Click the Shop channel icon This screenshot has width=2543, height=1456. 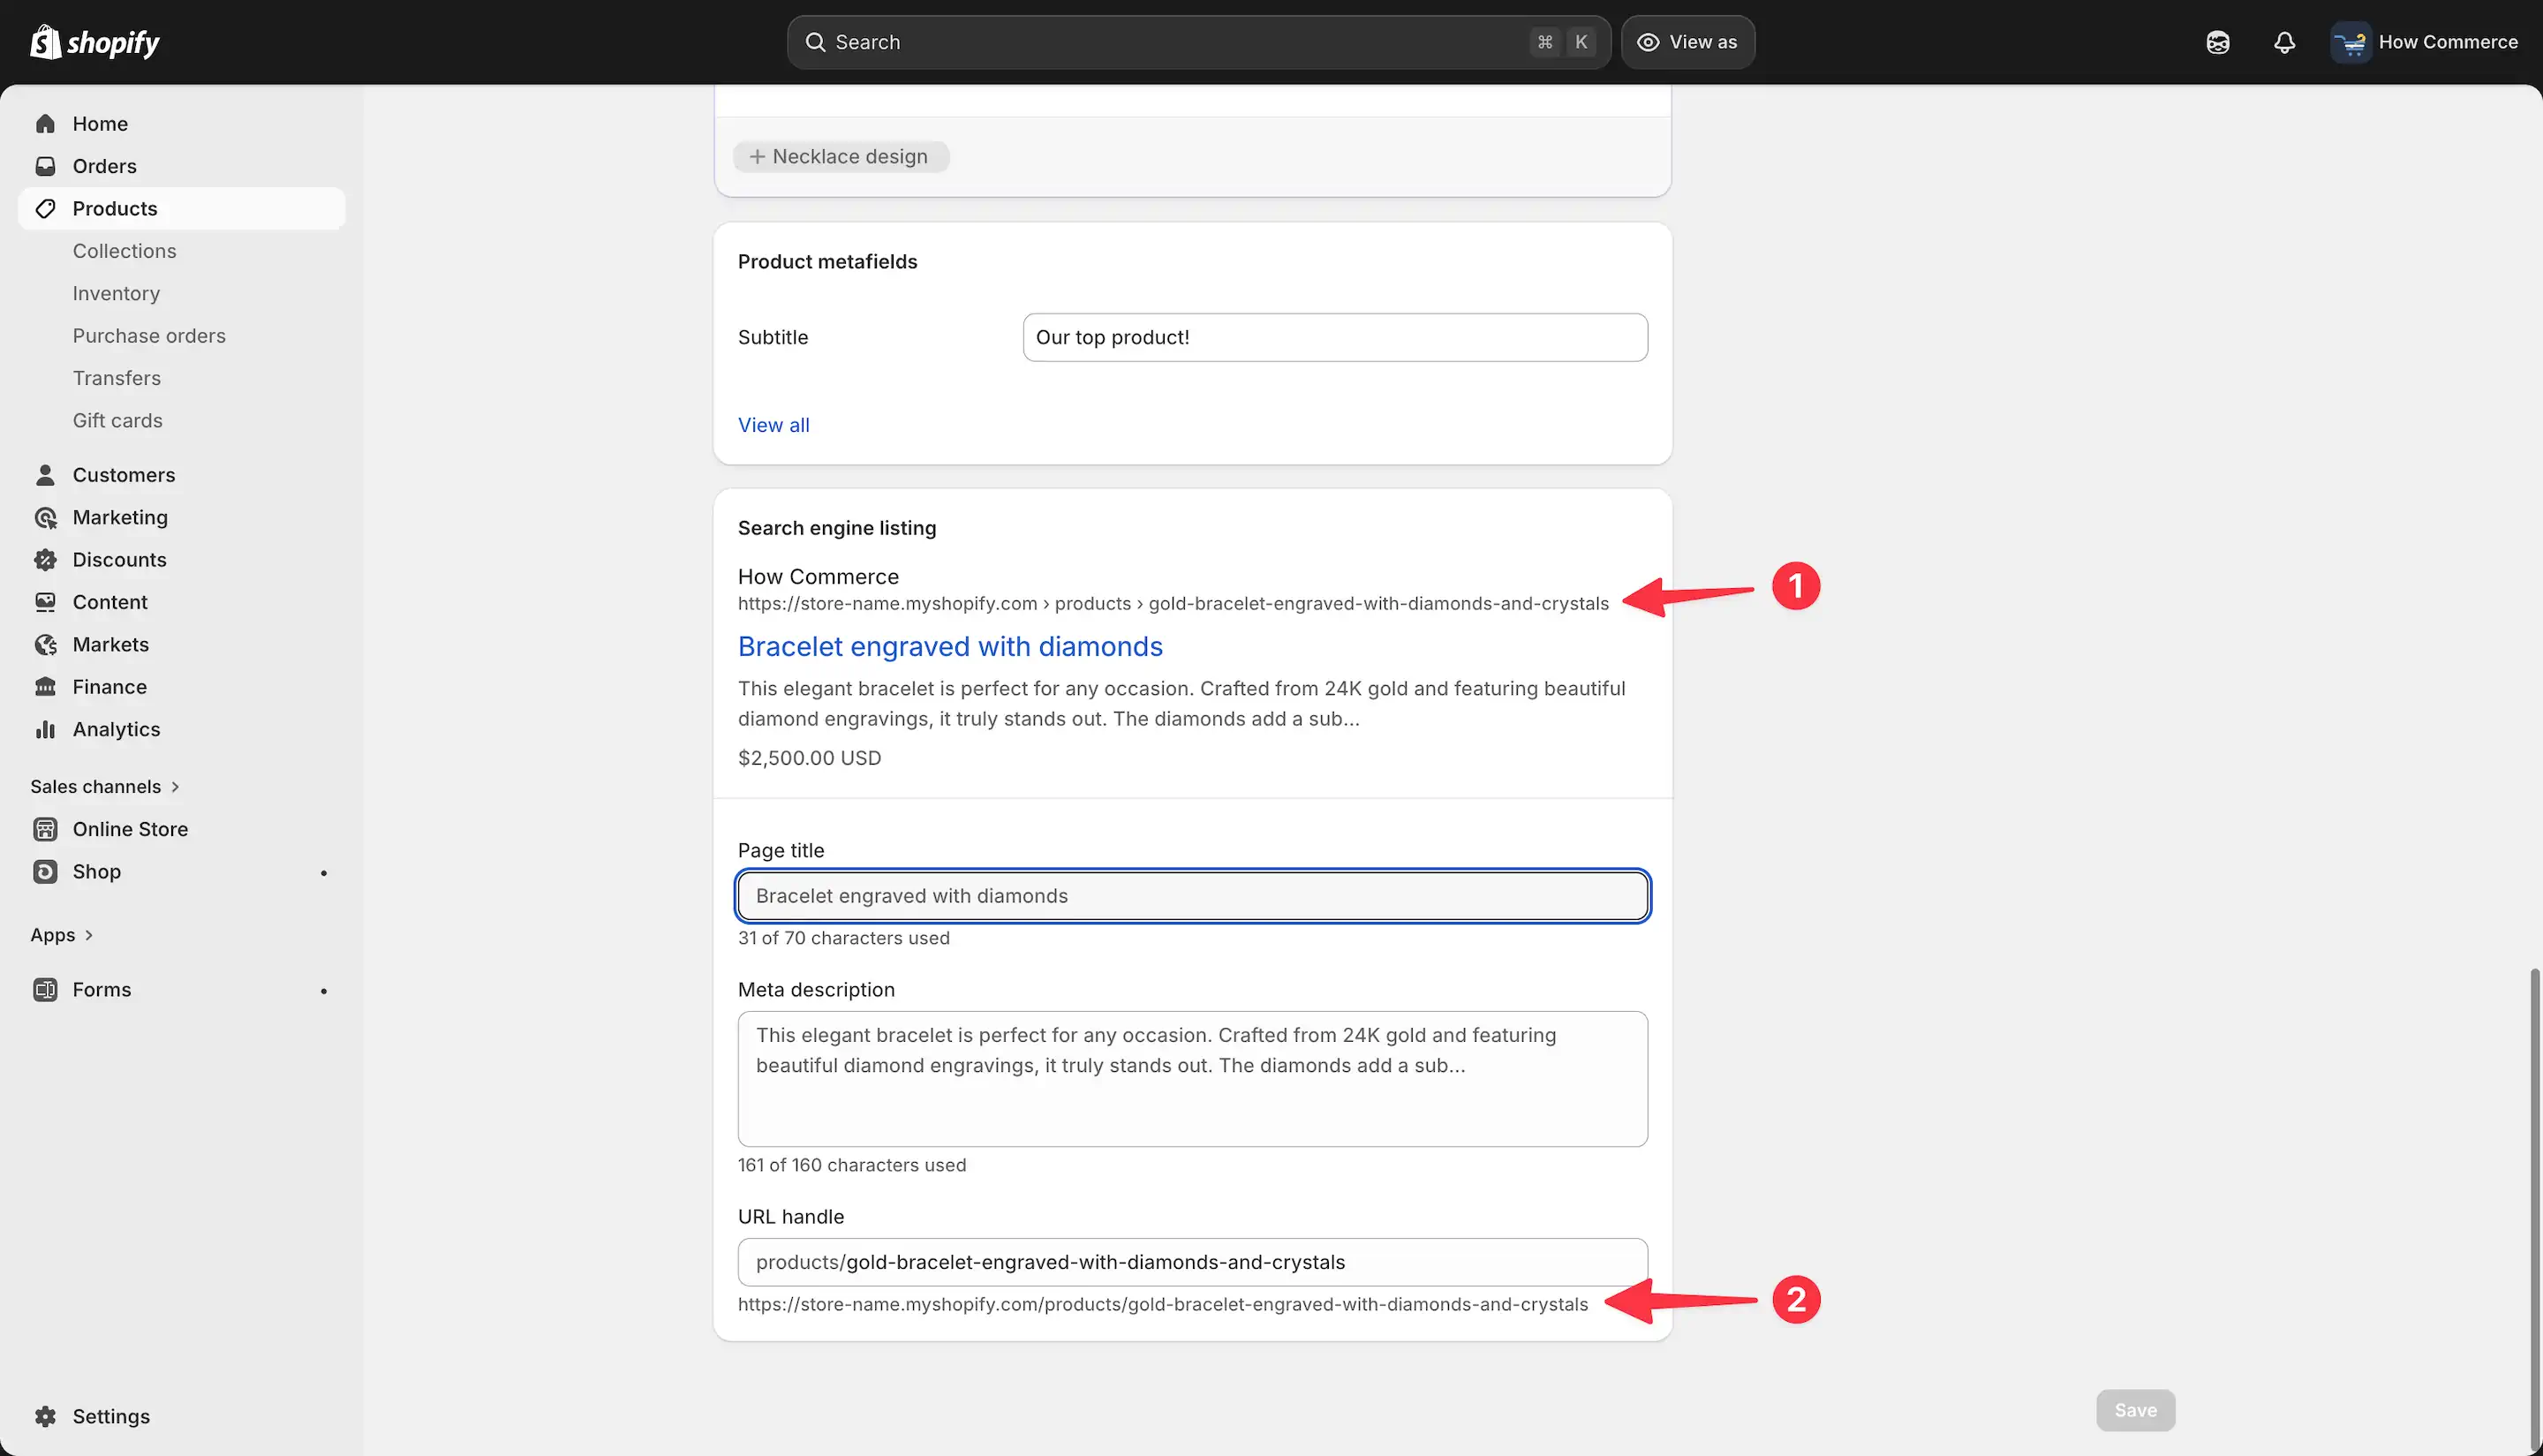pos(45,872)
